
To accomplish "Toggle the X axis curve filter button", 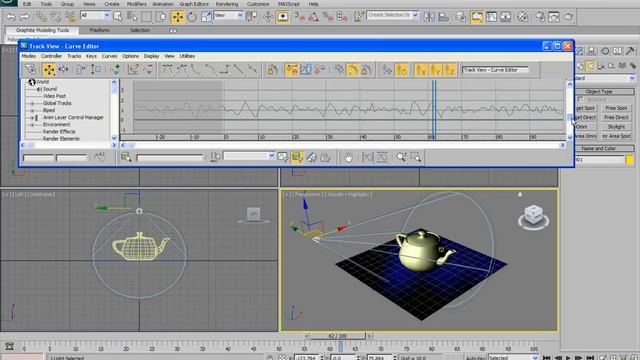I will (421, 70).
